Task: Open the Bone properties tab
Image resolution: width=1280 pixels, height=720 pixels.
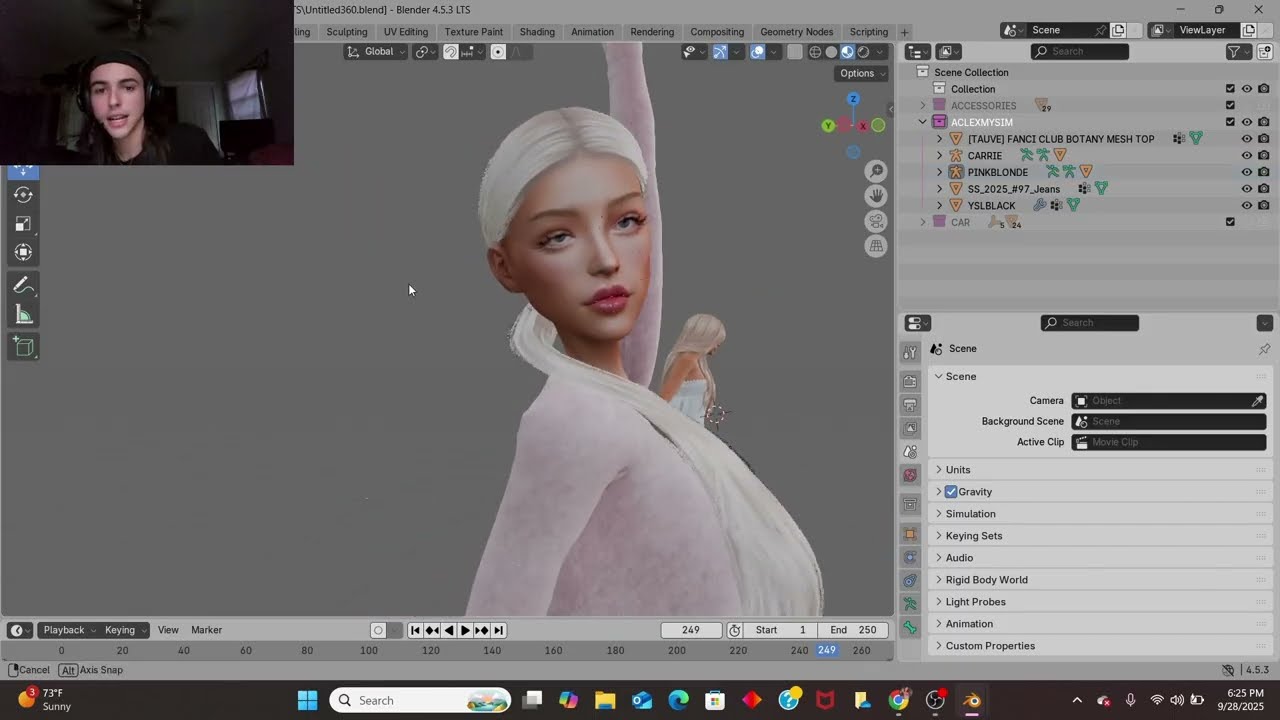Action: coord(910,627)
